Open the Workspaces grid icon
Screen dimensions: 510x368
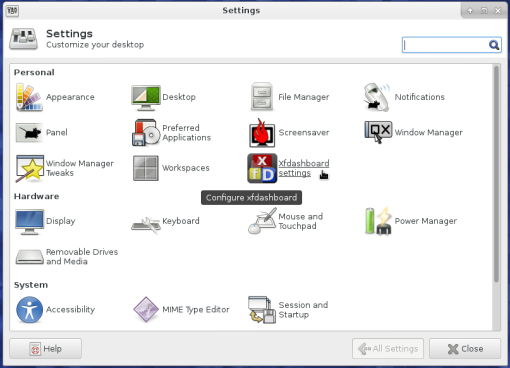click(x=146, y=168)
